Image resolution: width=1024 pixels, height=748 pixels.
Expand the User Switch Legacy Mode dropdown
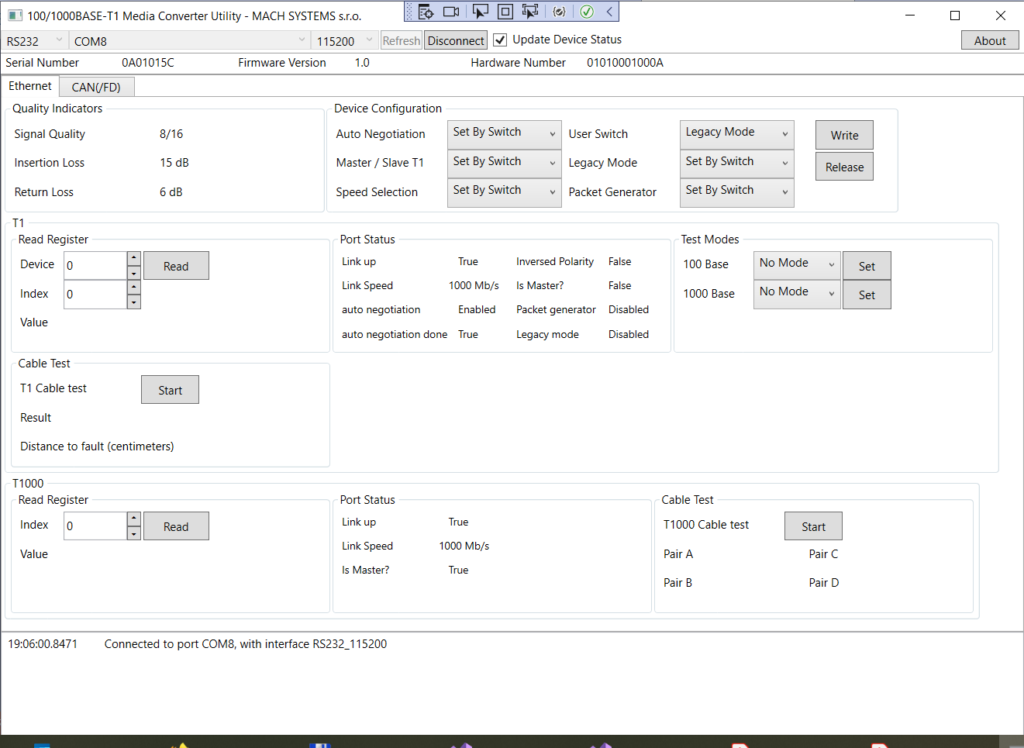[737, 132]
